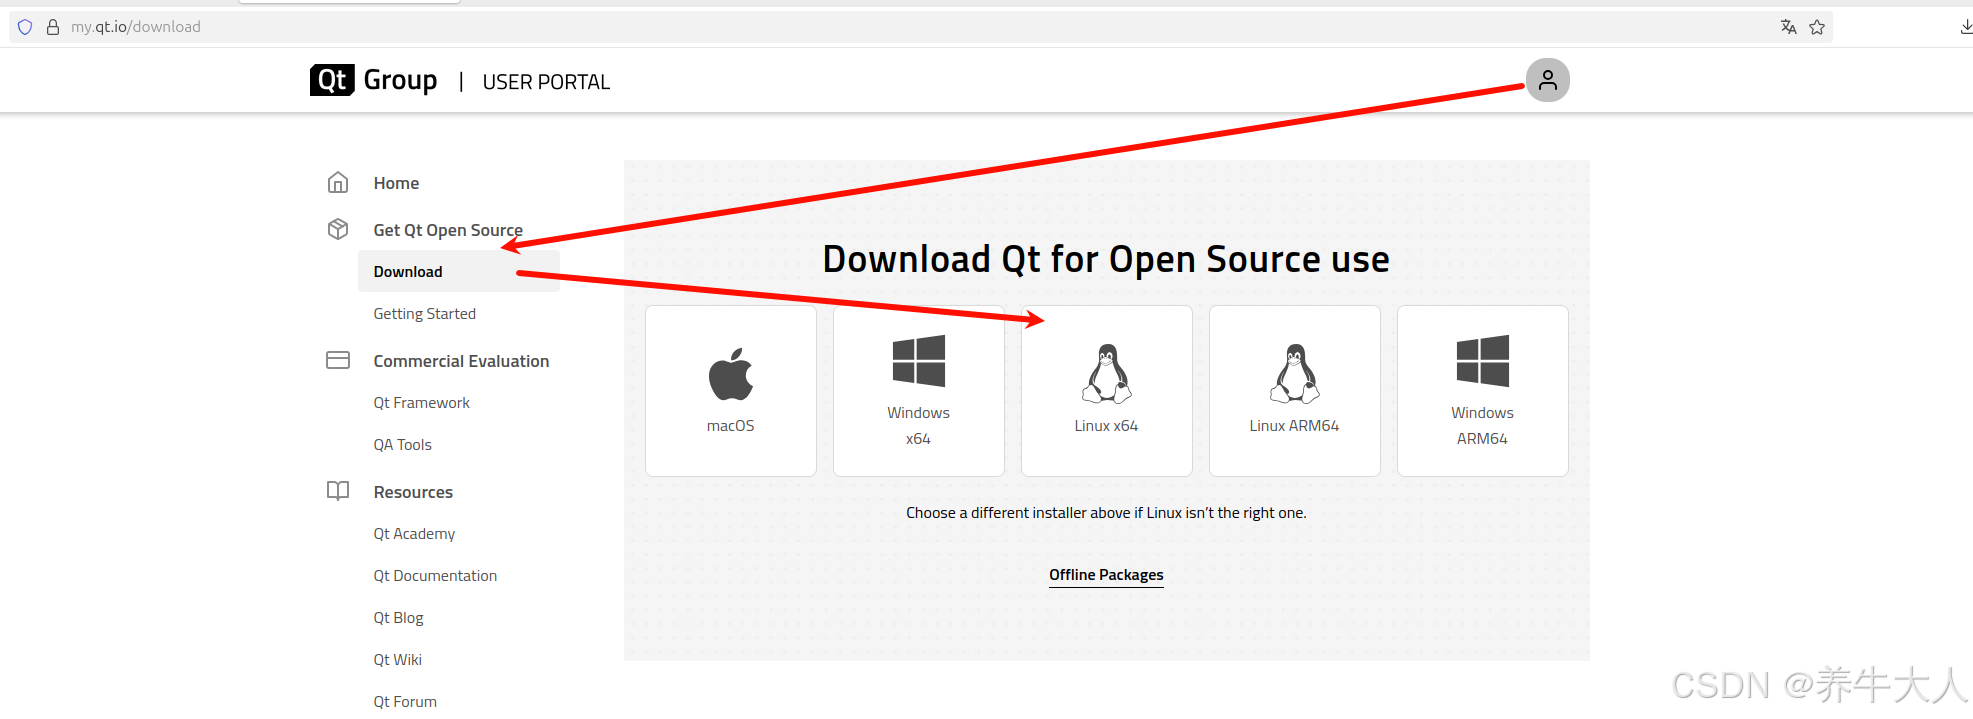This screenshot has width=1973, height=719.
Task: Select the macOS installer card
Action: 731,391
